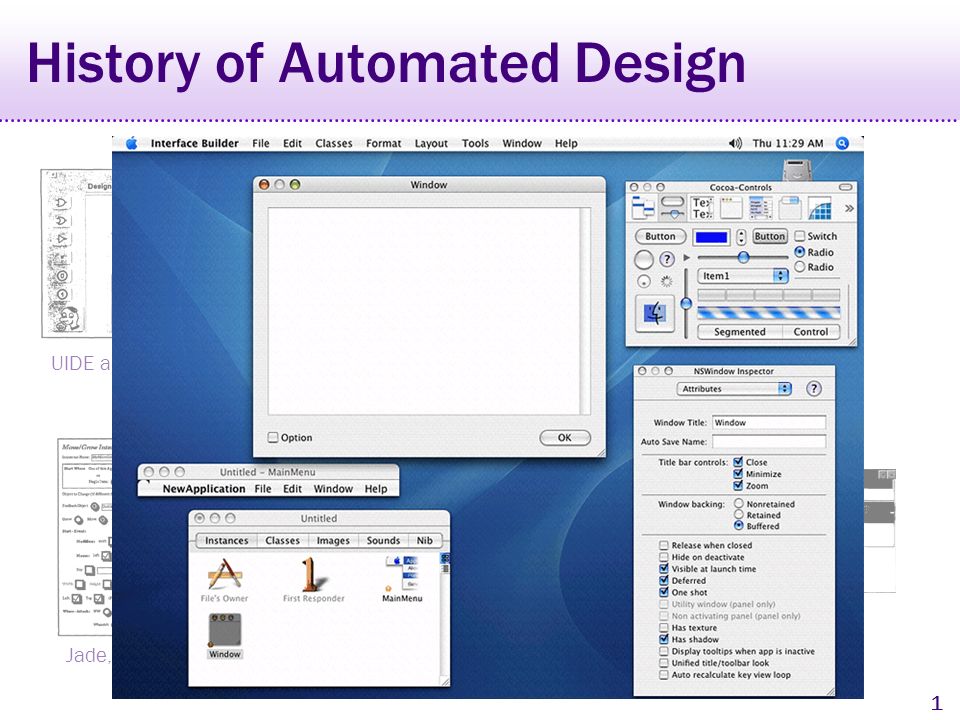Open the Layout menu in the menu bar
Image resolution: width=960 pixels, height=720 pixels.
[431, 143]
